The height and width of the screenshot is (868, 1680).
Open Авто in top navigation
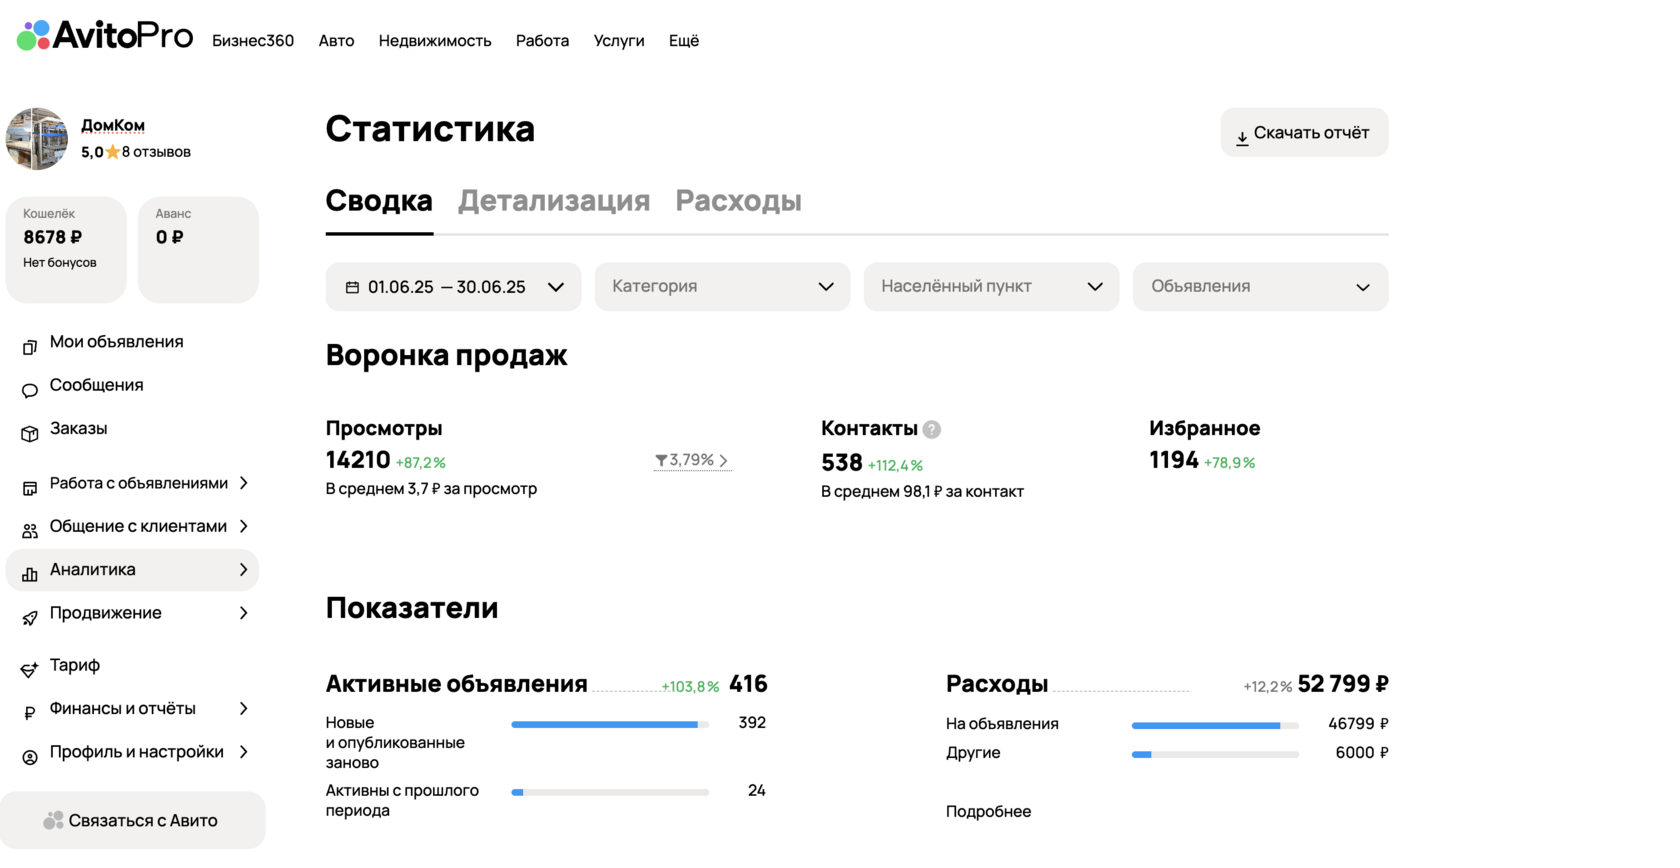tap(336, 41)
